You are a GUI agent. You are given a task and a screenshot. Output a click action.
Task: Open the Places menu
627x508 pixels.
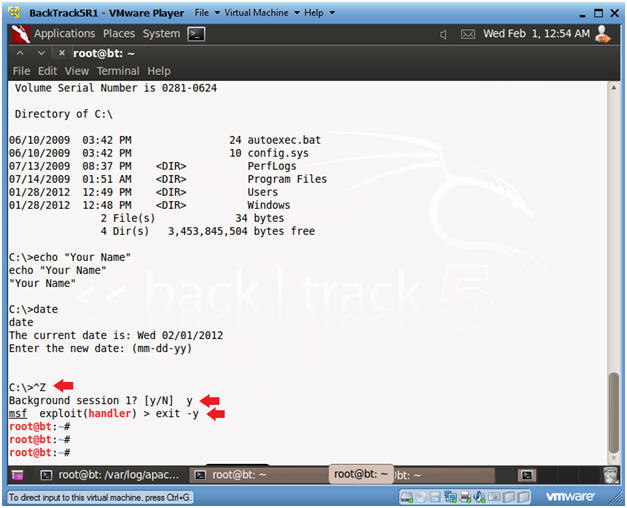click(119, 34)
